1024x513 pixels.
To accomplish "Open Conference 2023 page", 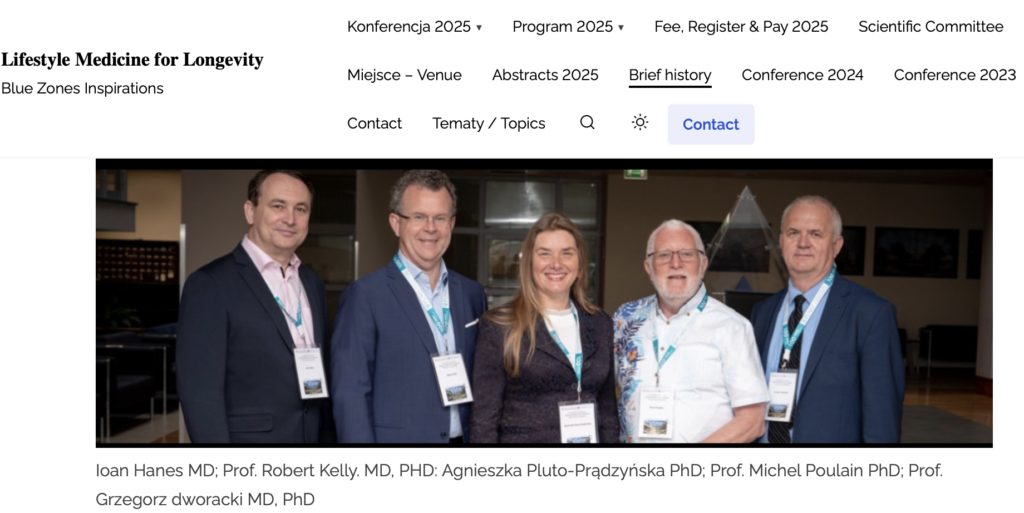I will tap(955, 75).
